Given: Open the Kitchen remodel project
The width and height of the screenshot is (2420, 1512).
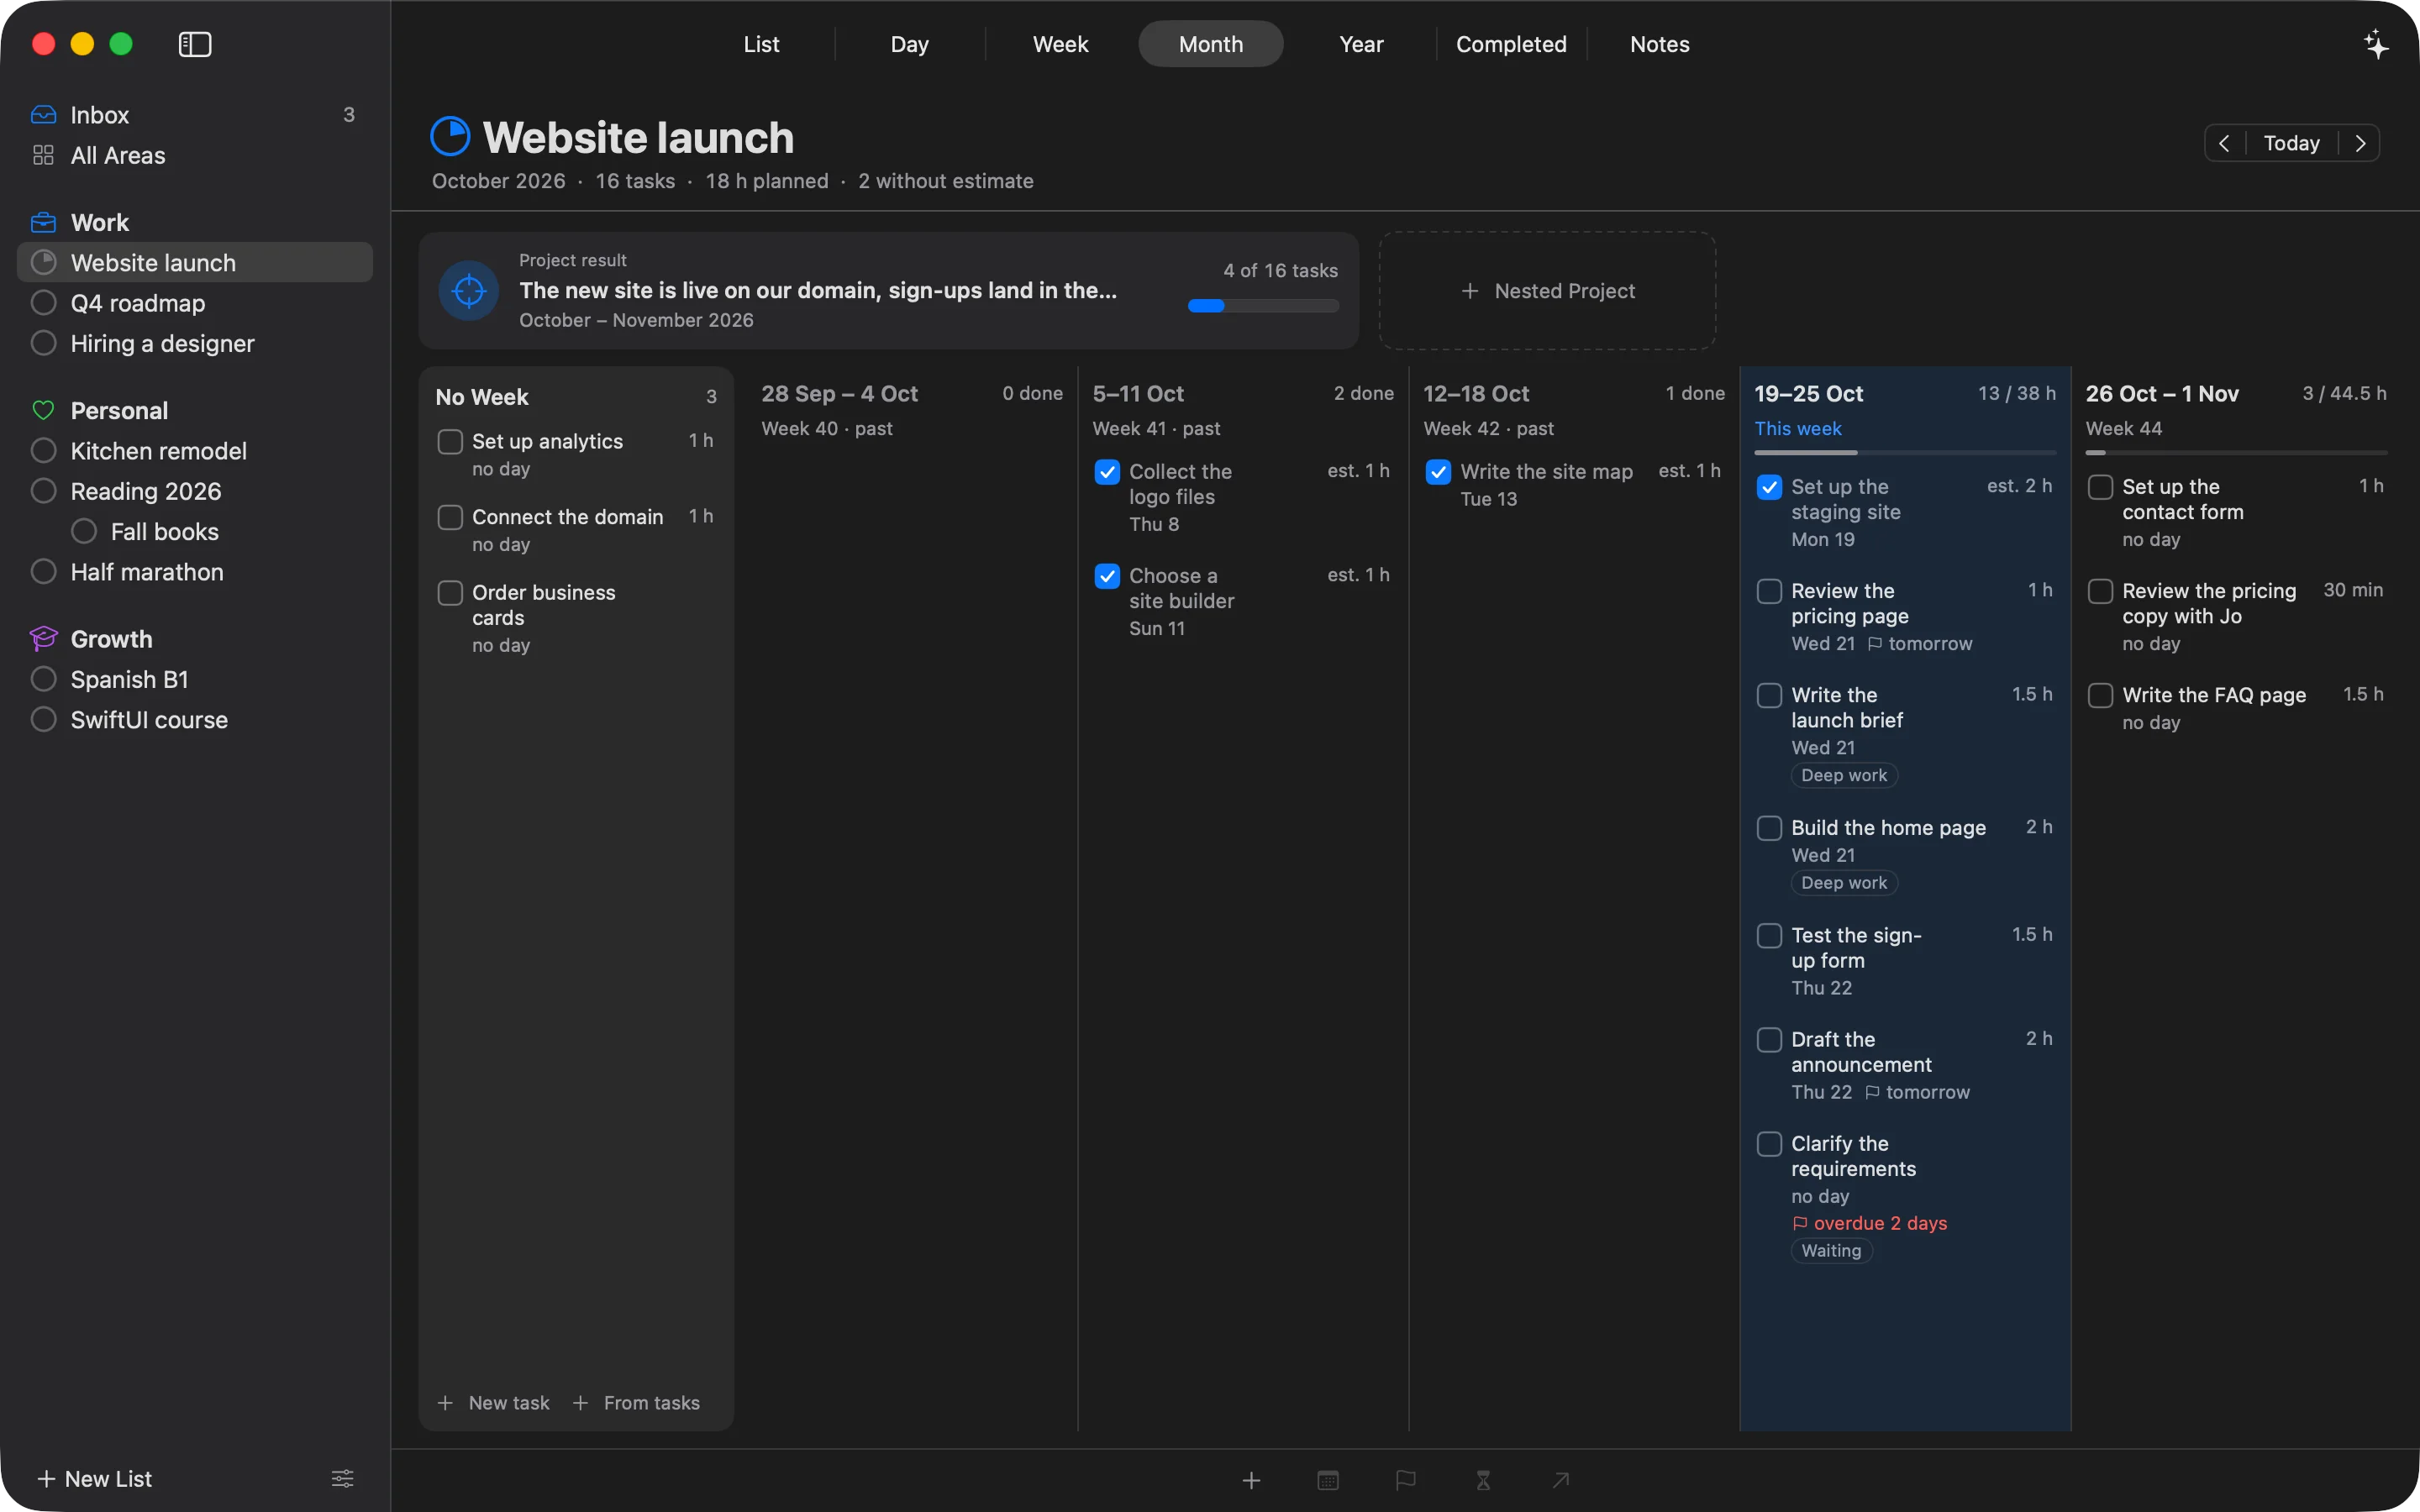Looking at the screenshot, I should tap(195, 451).
